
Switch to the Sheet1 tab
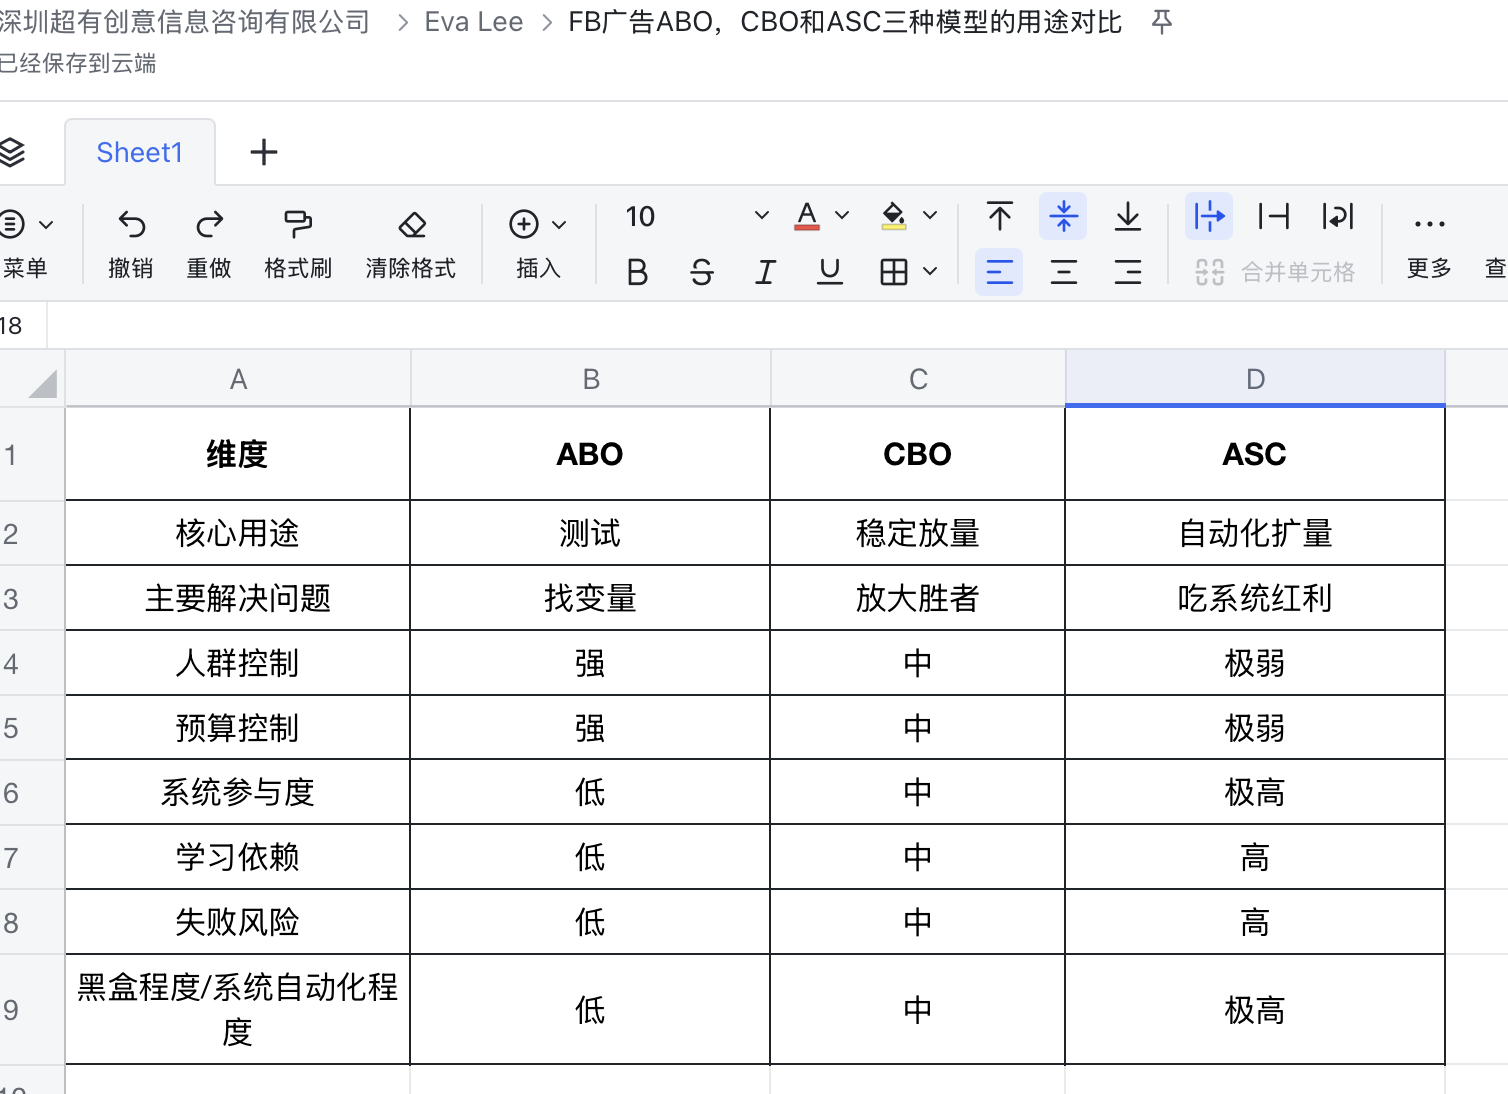pos(140,152)
